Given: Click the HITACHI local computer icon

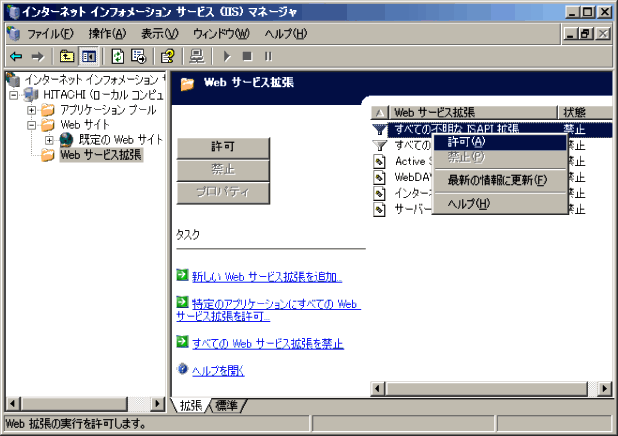Looking at the screenshot, I should tap(31, 95).
